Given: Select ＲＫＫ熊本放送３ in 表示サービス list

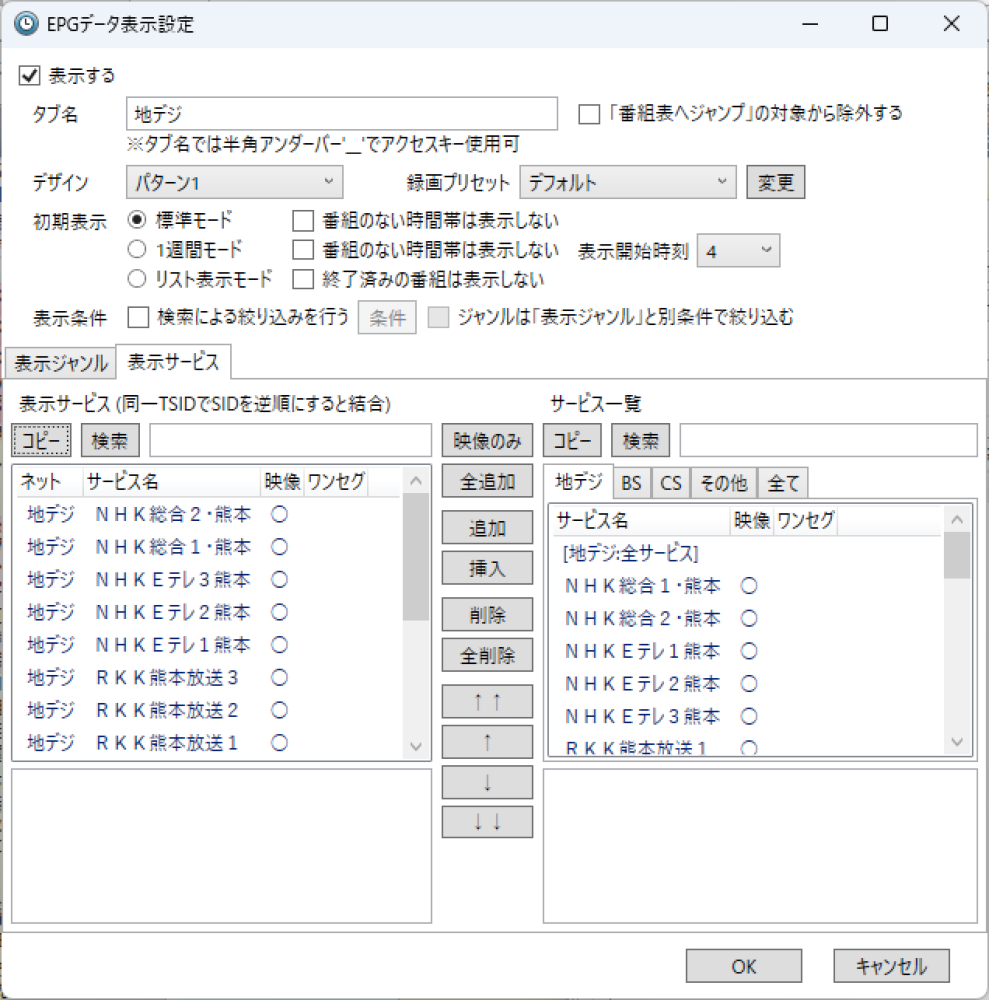Looking at the screenshot, I should click(x=209, y=677).
